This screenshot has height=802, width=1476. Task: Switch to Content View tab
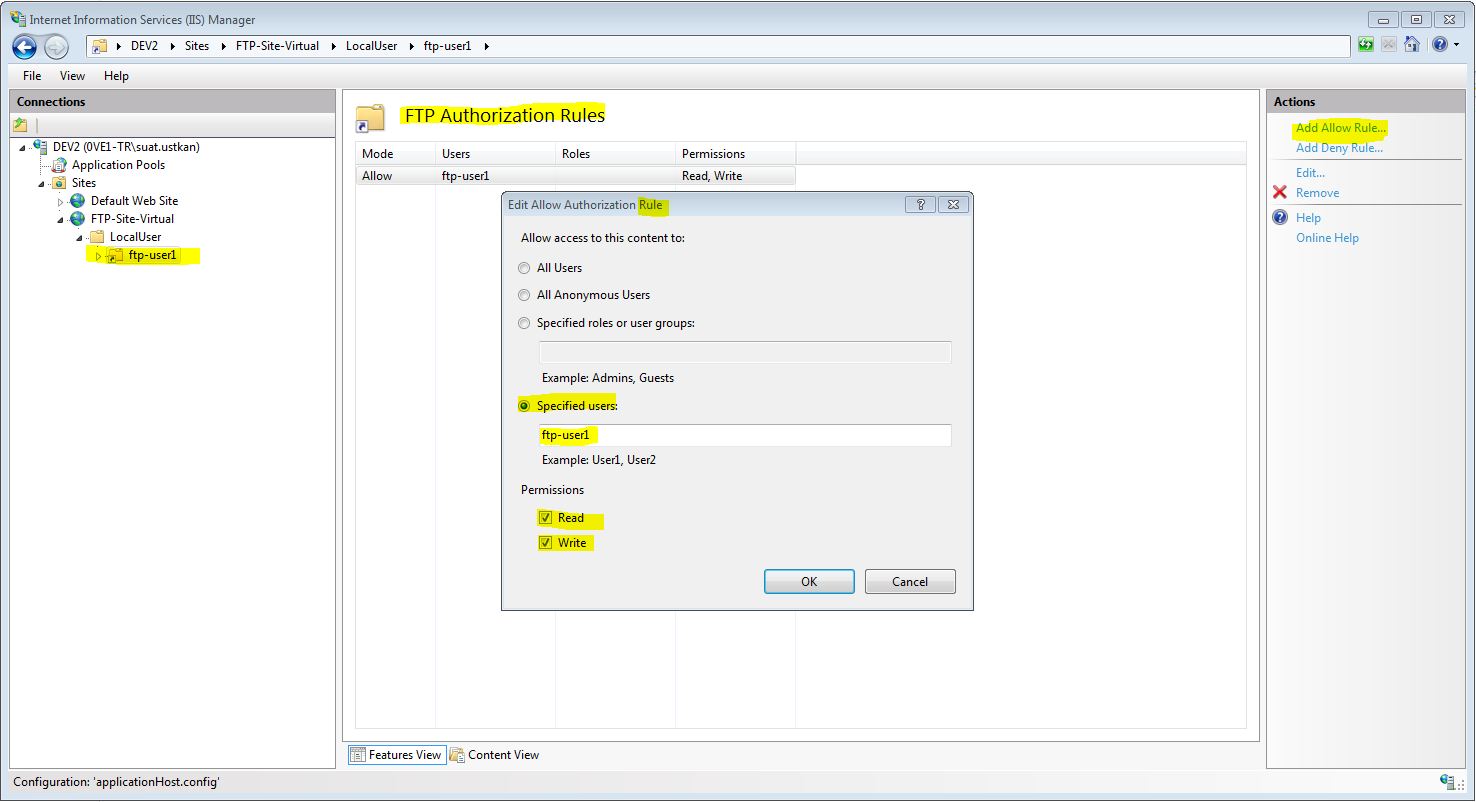(x=495, y=755)
